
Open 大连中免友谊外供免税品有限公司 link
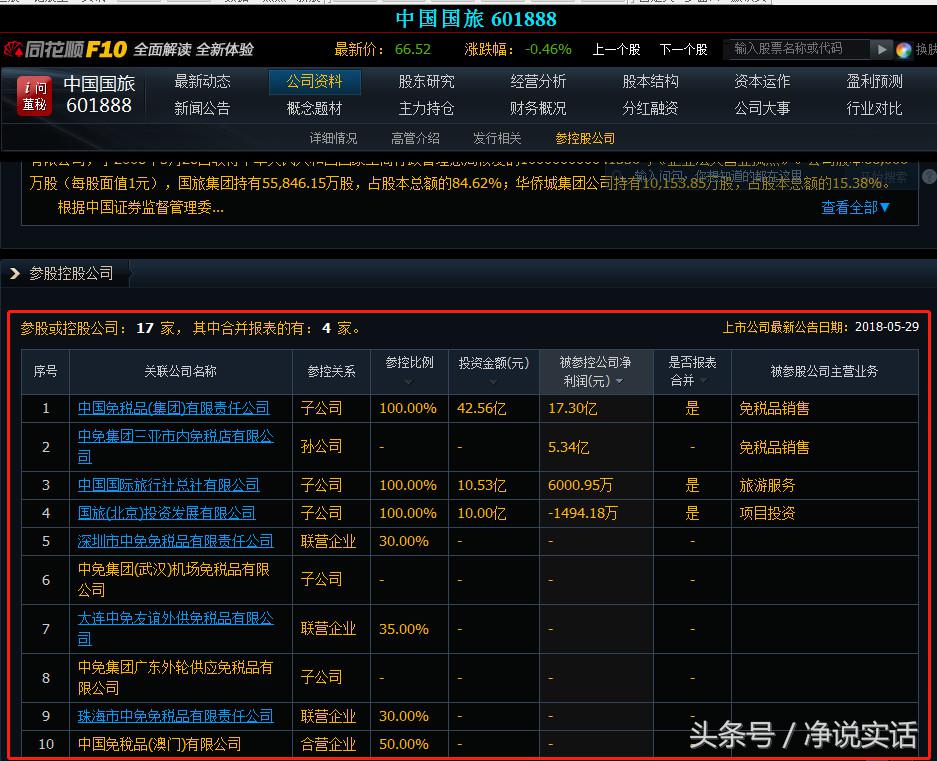tap(176, 628)
